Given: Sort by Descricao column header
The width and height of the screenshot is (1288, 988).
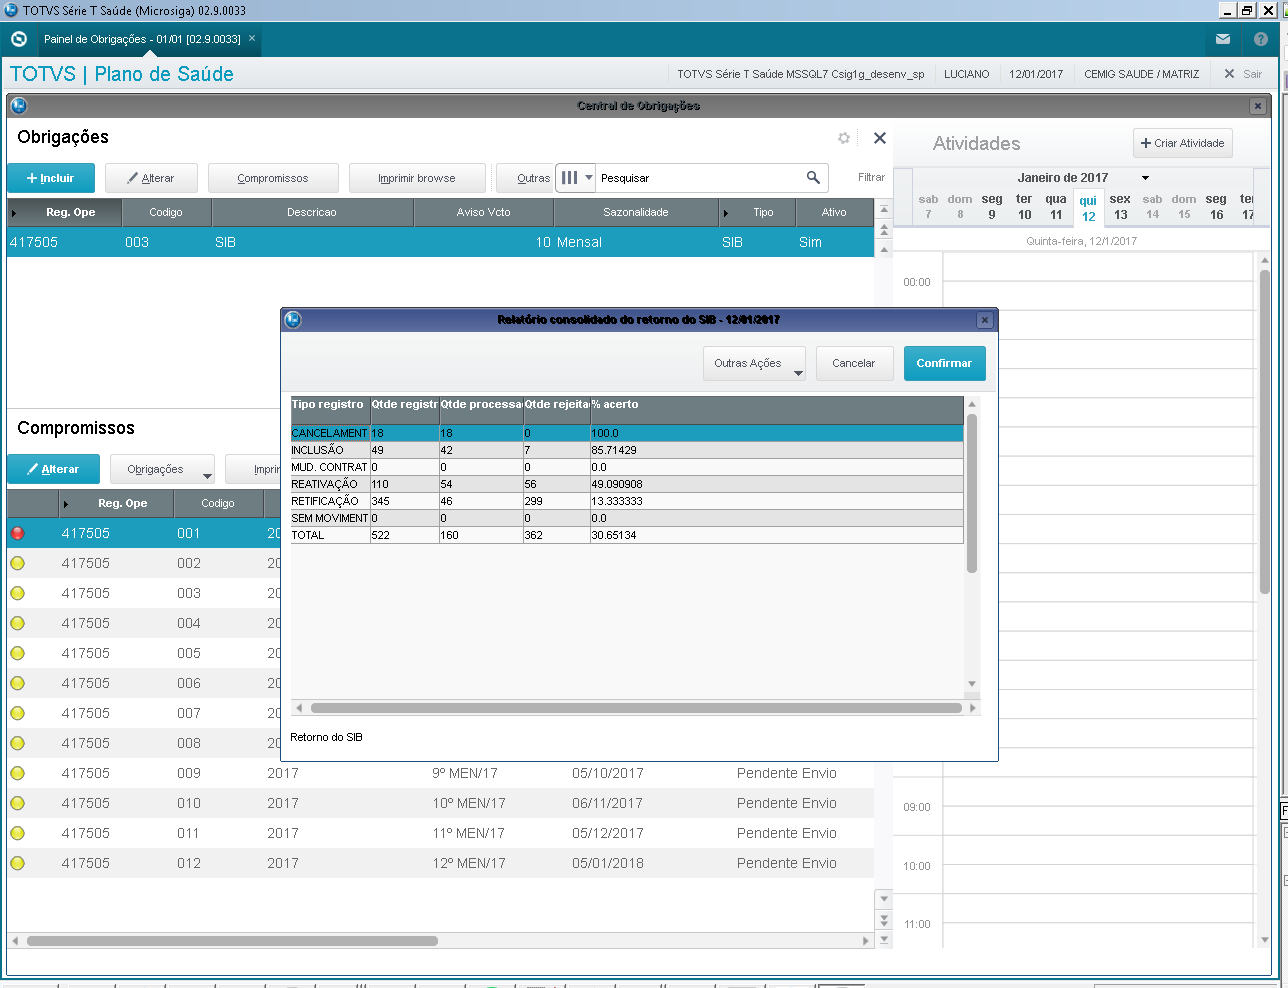Looking at the screenshot, I should tap(312, 212).
